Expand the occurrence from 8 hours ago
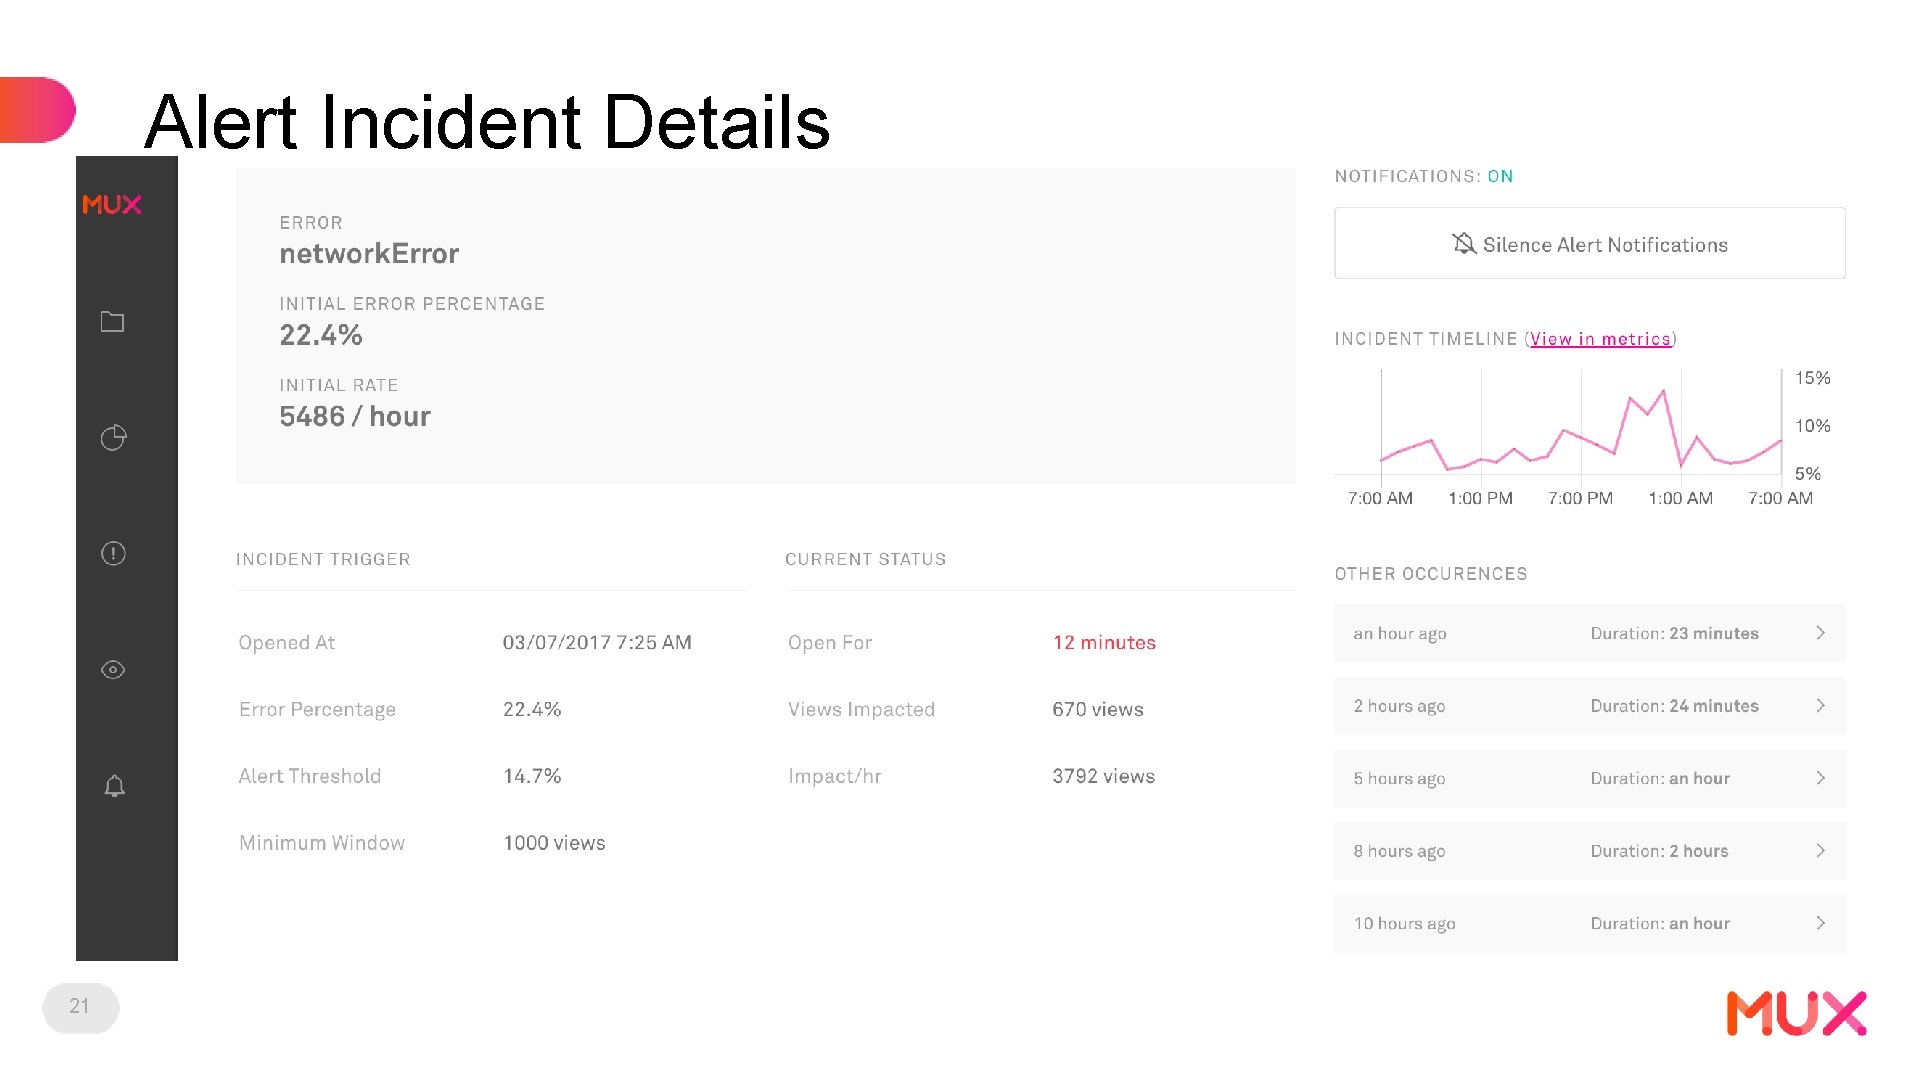 pyautogui.click(x=1822, y=851)
